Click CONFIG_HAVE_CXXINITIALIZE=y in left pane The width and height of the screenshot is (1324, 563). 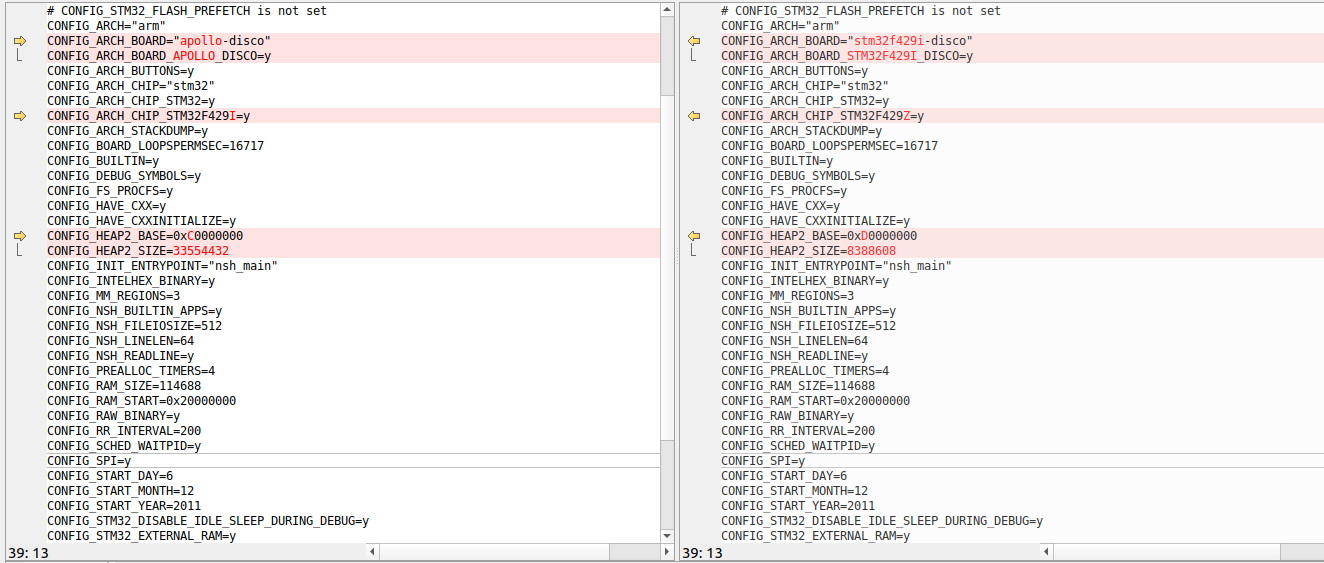coord(141,221)
